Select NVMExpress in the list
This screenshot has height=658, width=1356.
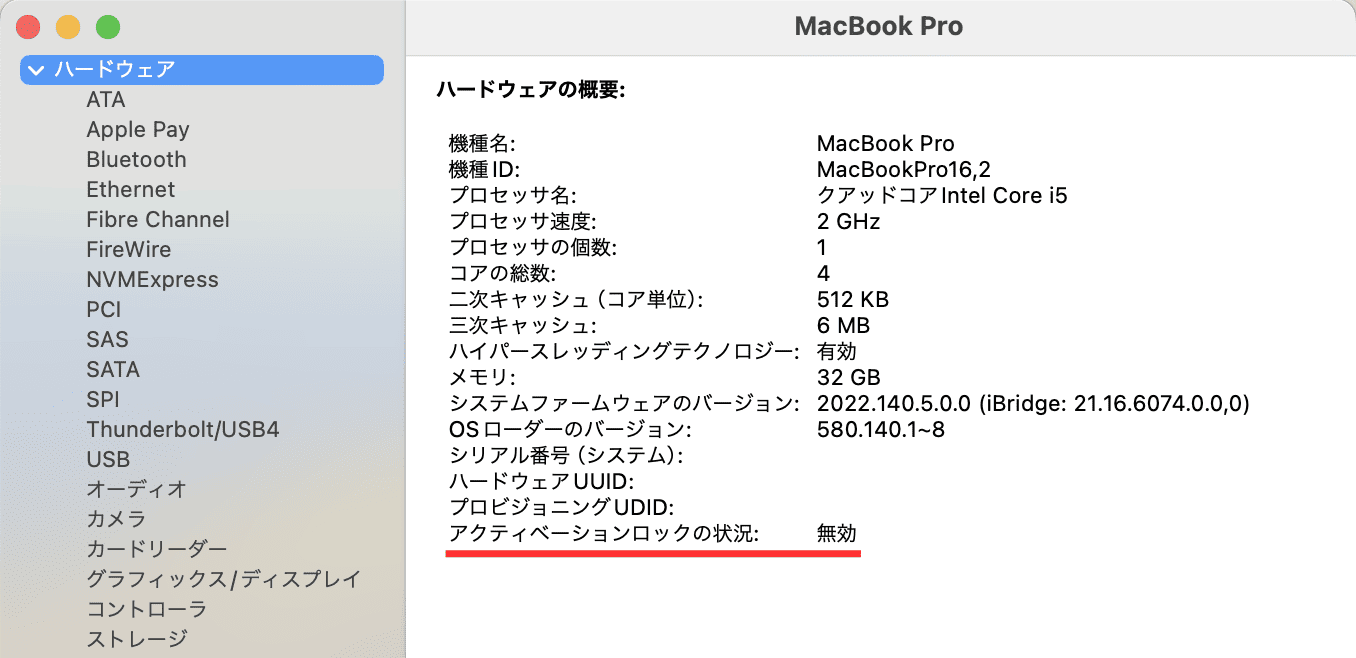point(152,280)
